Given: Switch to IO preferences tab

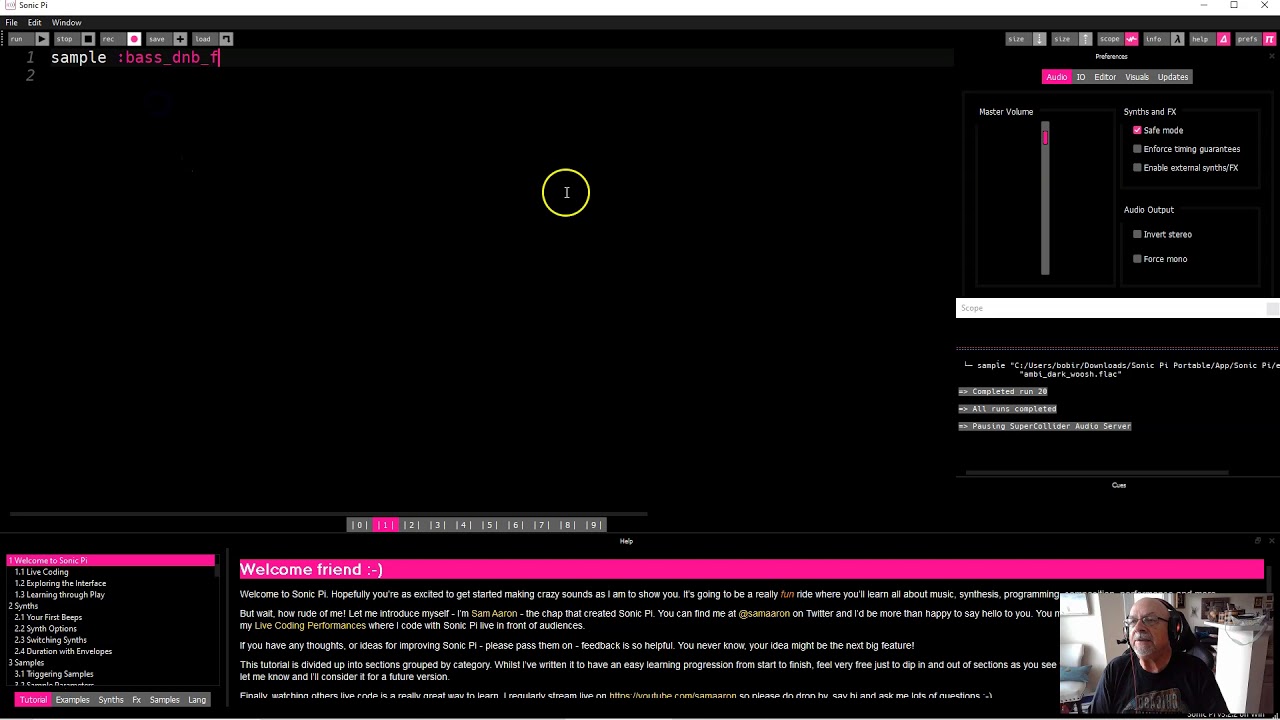Looking at the screenshot, I should click(x=1080, y=77).
